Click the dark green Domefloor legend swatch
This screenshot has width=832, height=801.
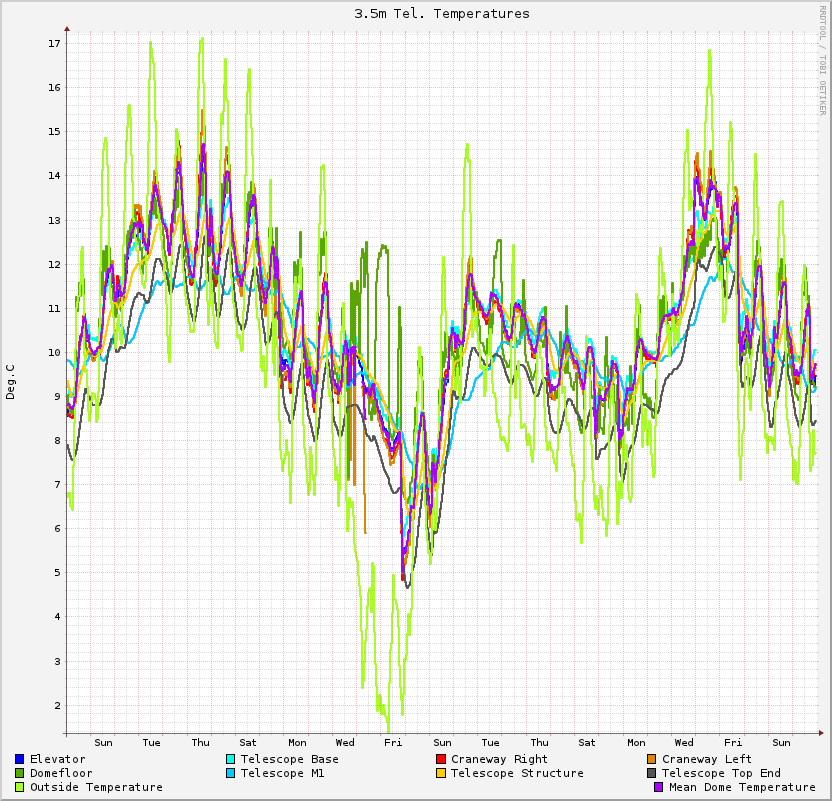(20, 773)
